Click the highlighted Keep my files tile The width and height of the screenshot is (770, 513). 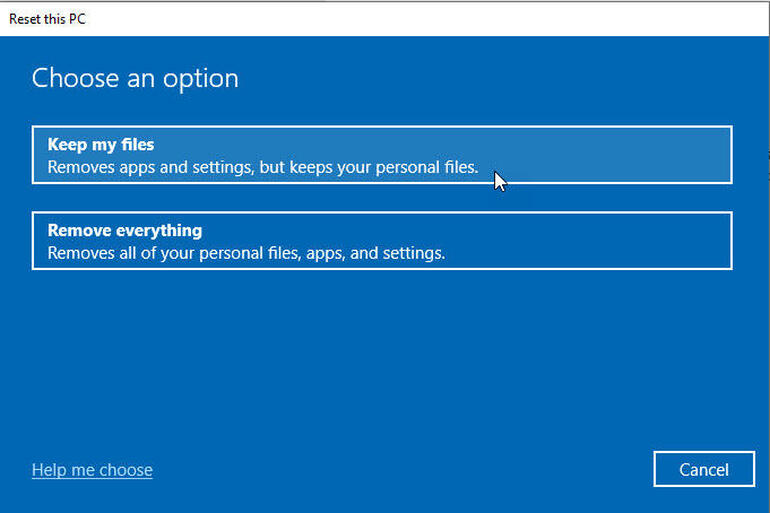pyautogui.click(x=600, y=155)
